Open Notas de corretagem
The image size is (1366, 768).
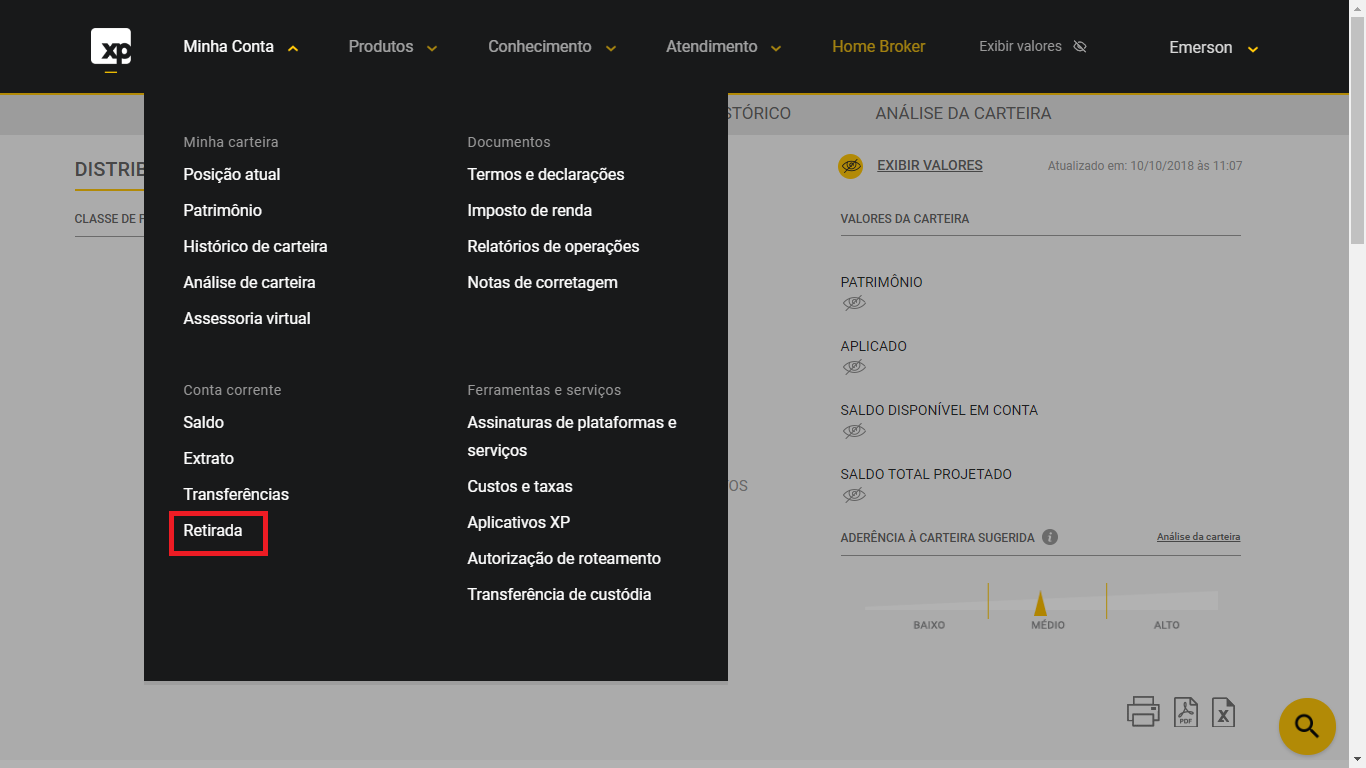click(542, 282)
